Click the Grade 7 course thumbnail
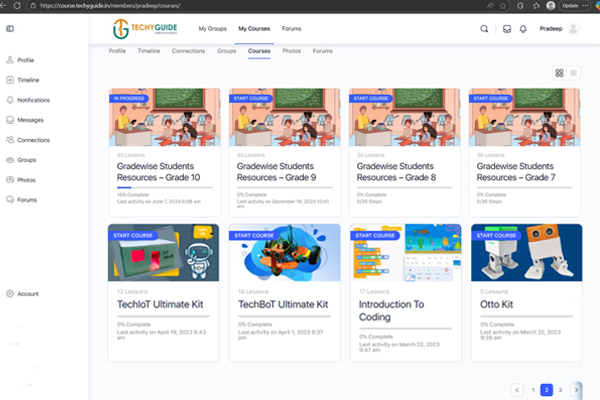Image resolution: width=600 pixels, height=400 pixels. pos(524,117)
